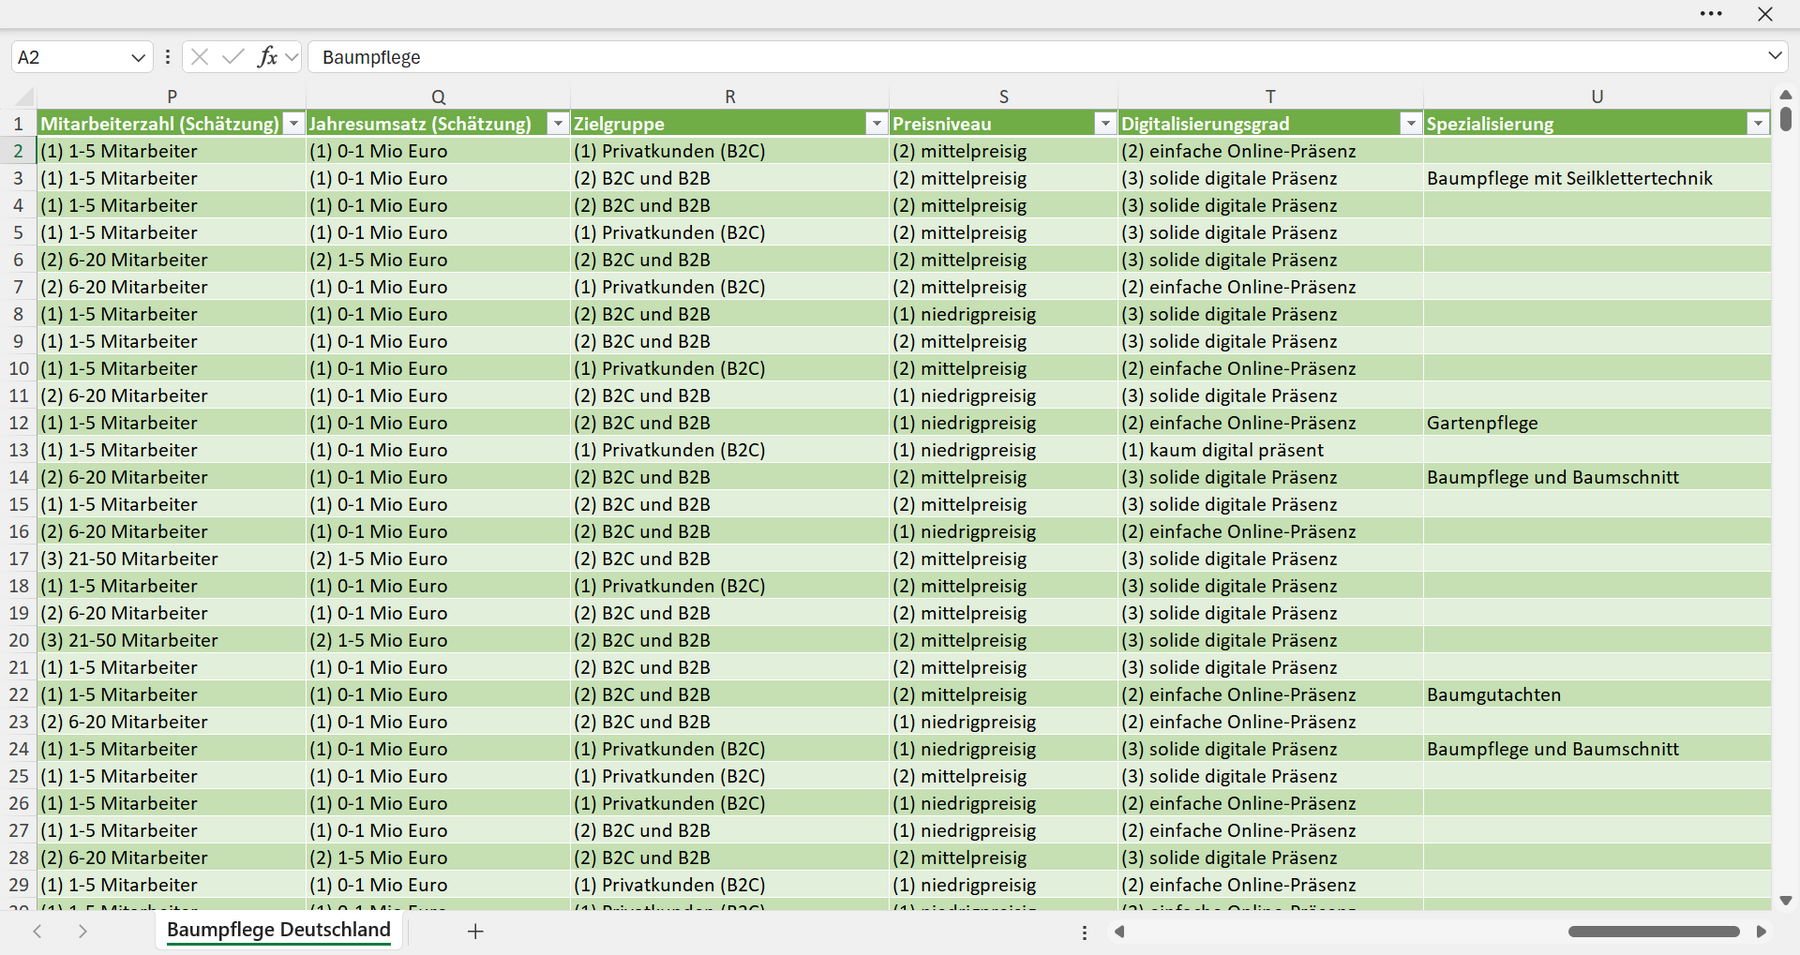Select cell 'Baumgutachten' in row 22
The width and height of the screenshot is (1800, 955).
(1597, 695)
